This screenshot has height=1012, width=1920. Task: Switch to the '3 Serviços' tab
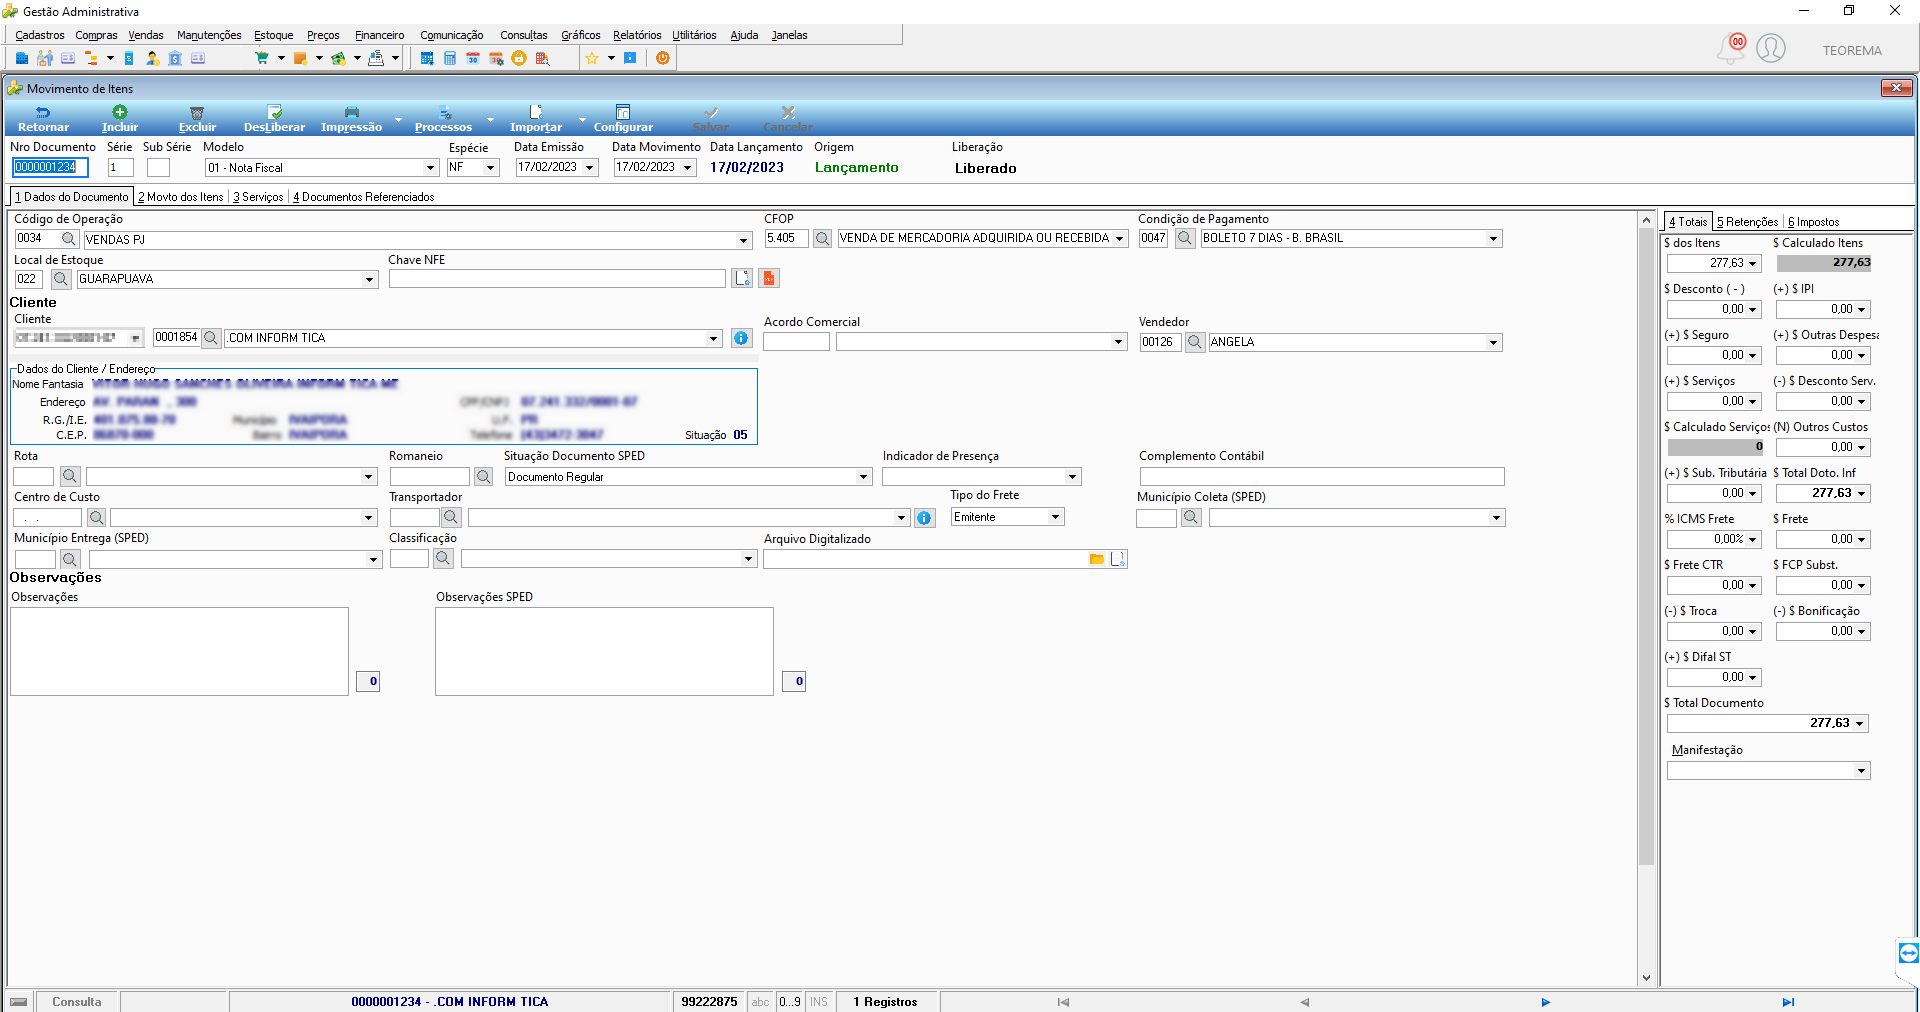click(x=258, y=197)
